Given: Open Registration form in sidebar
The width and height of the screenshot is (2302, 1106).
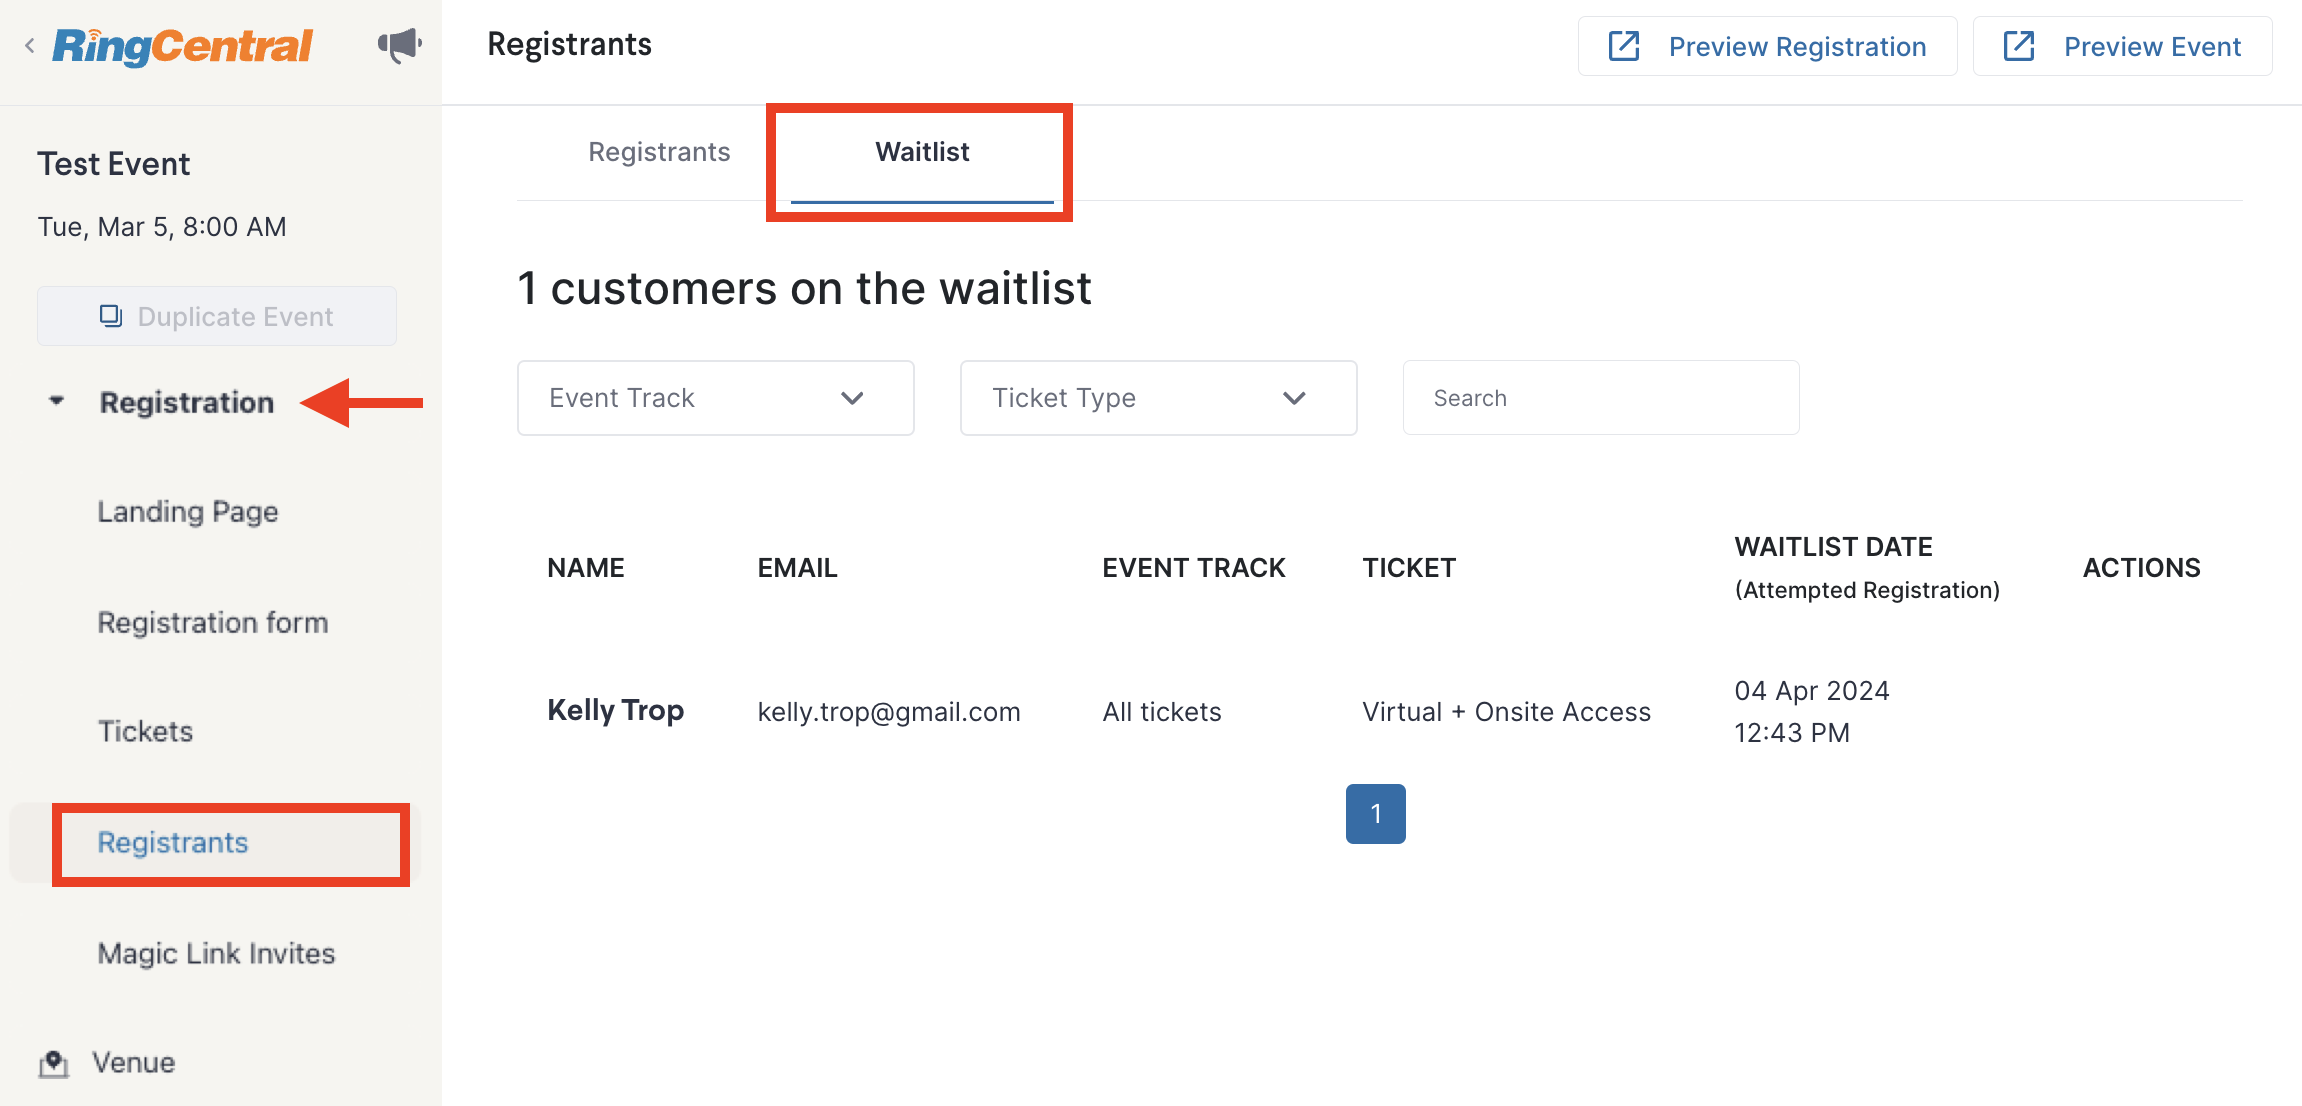Looking at the screenshot, I should point(213,622).
